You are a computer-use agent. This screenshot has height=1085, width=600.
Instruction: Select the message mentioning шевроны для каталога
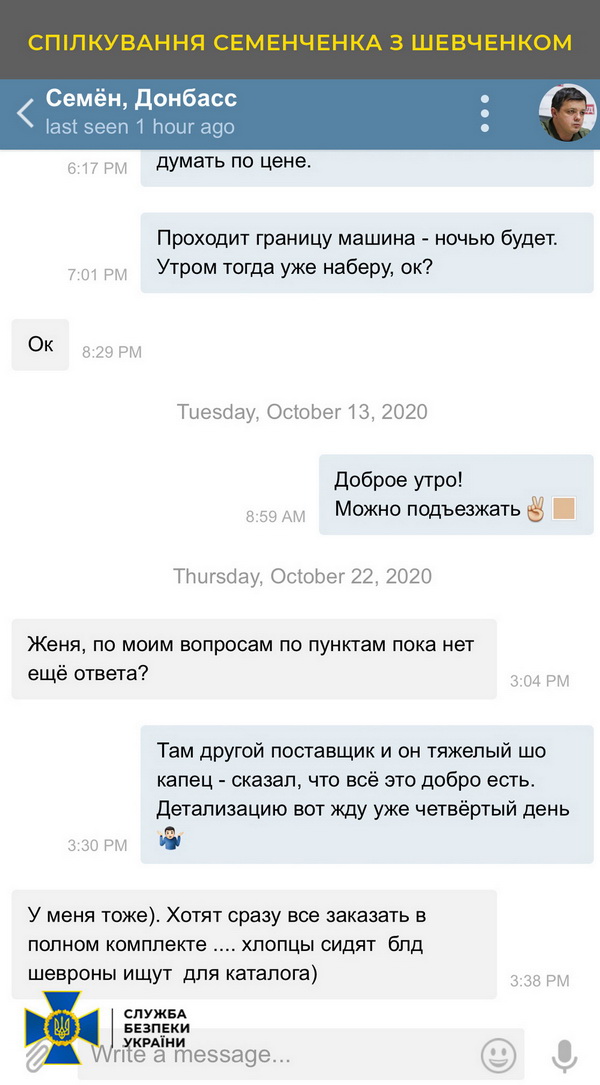click(253, 943)
